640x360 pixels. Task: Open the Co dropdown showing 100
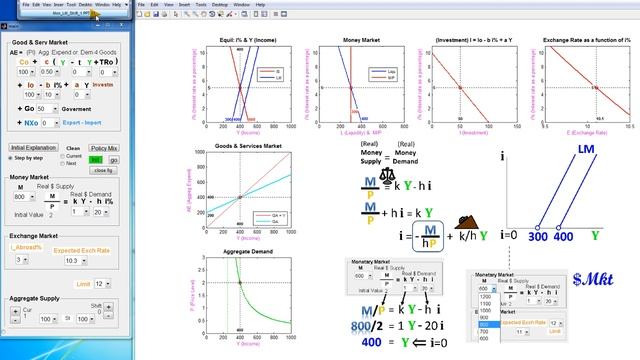(26, 72)
